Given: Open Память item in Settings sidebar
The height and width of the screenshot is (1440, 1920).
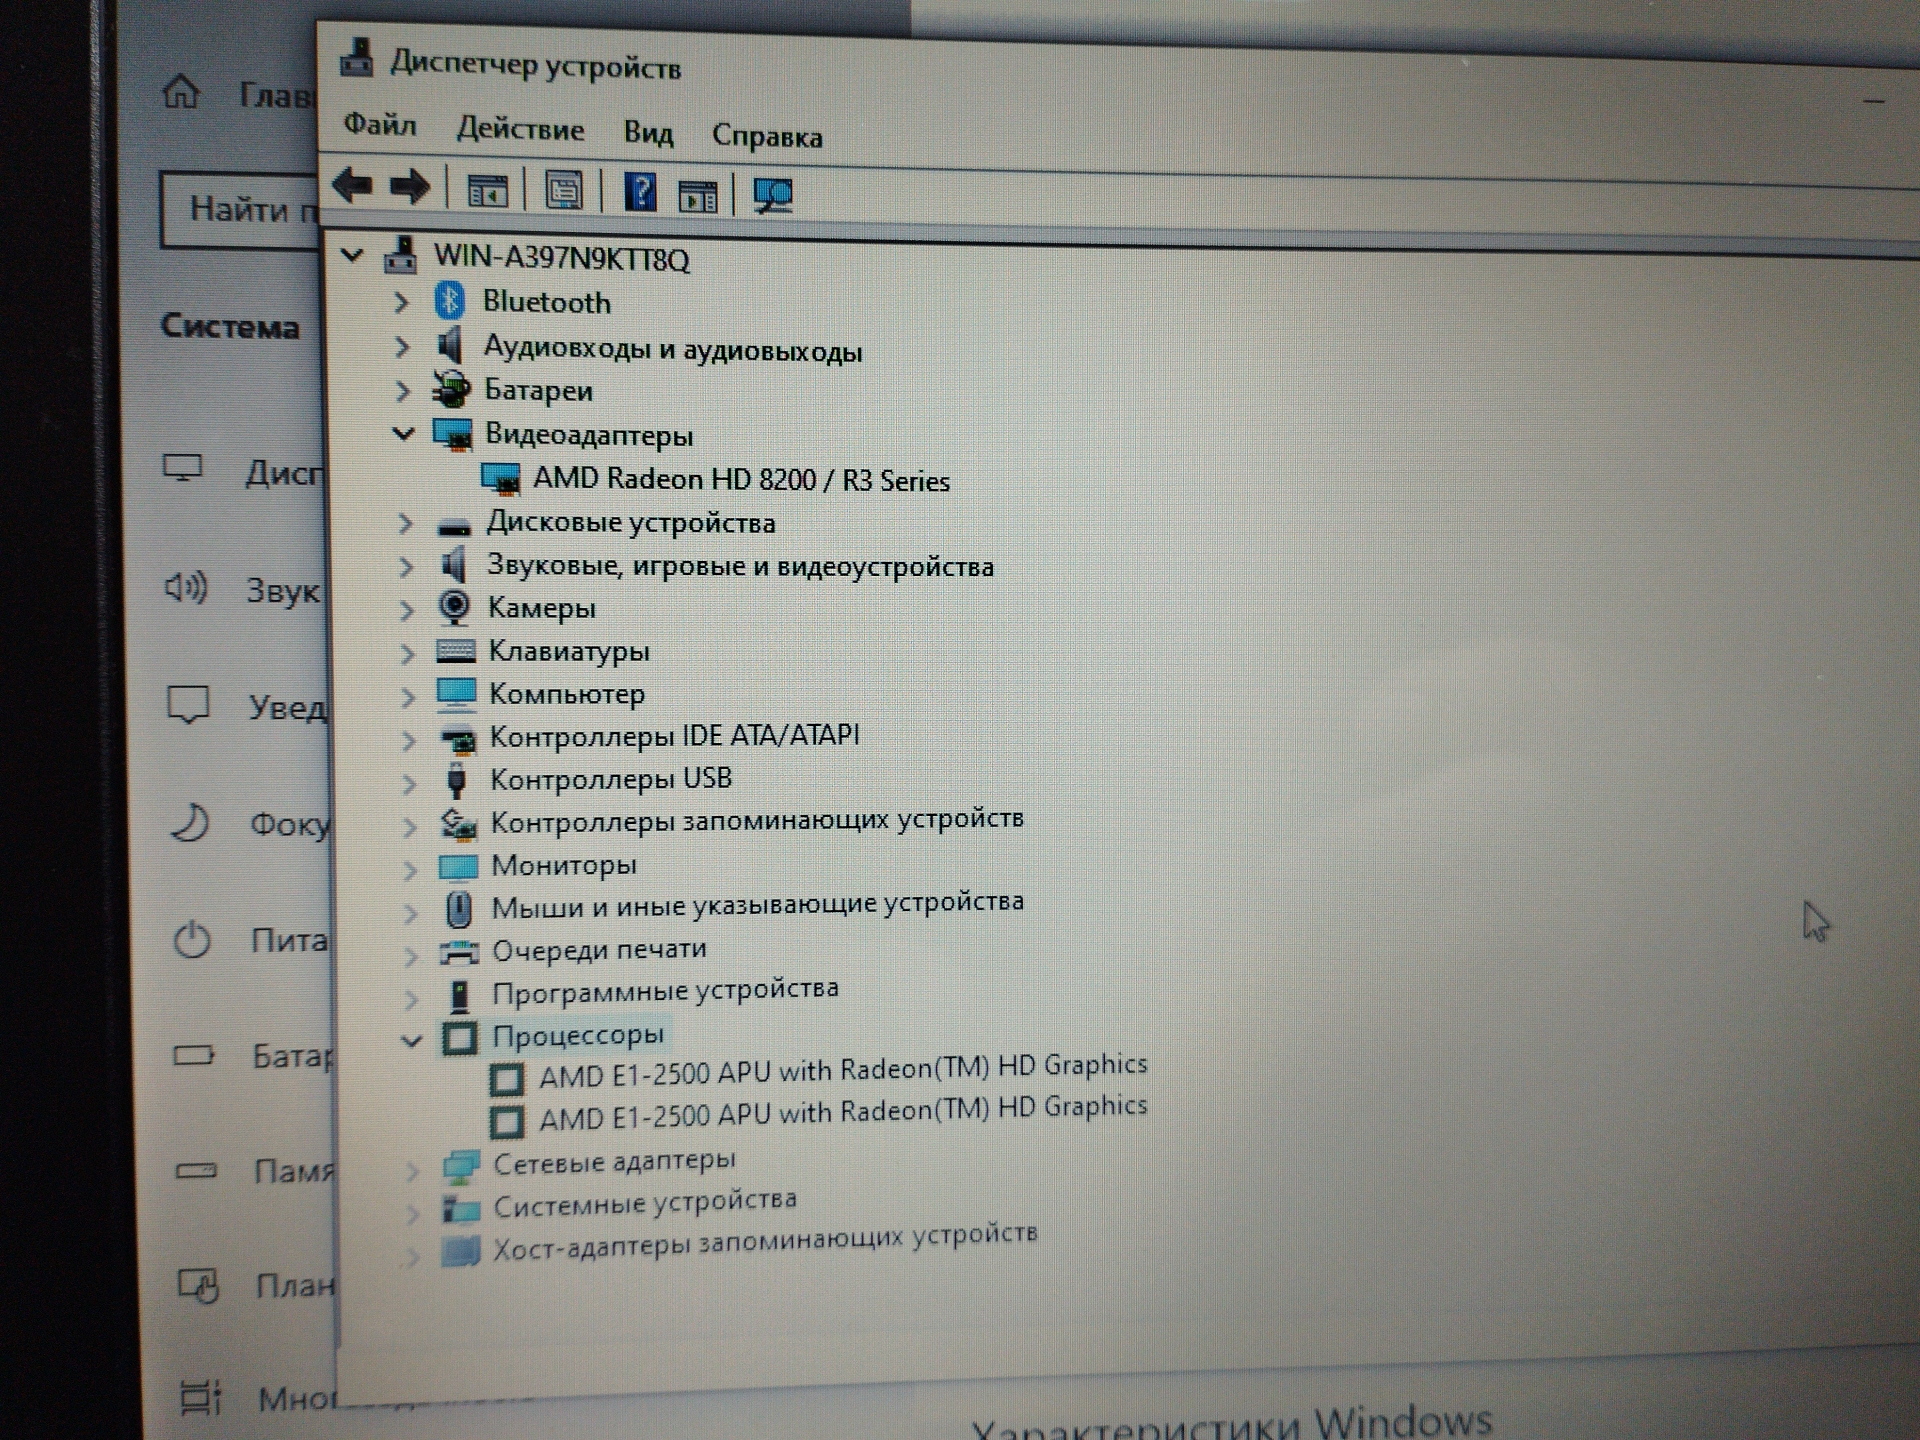Looking at the screenshot, I should tap(255, 1170).
